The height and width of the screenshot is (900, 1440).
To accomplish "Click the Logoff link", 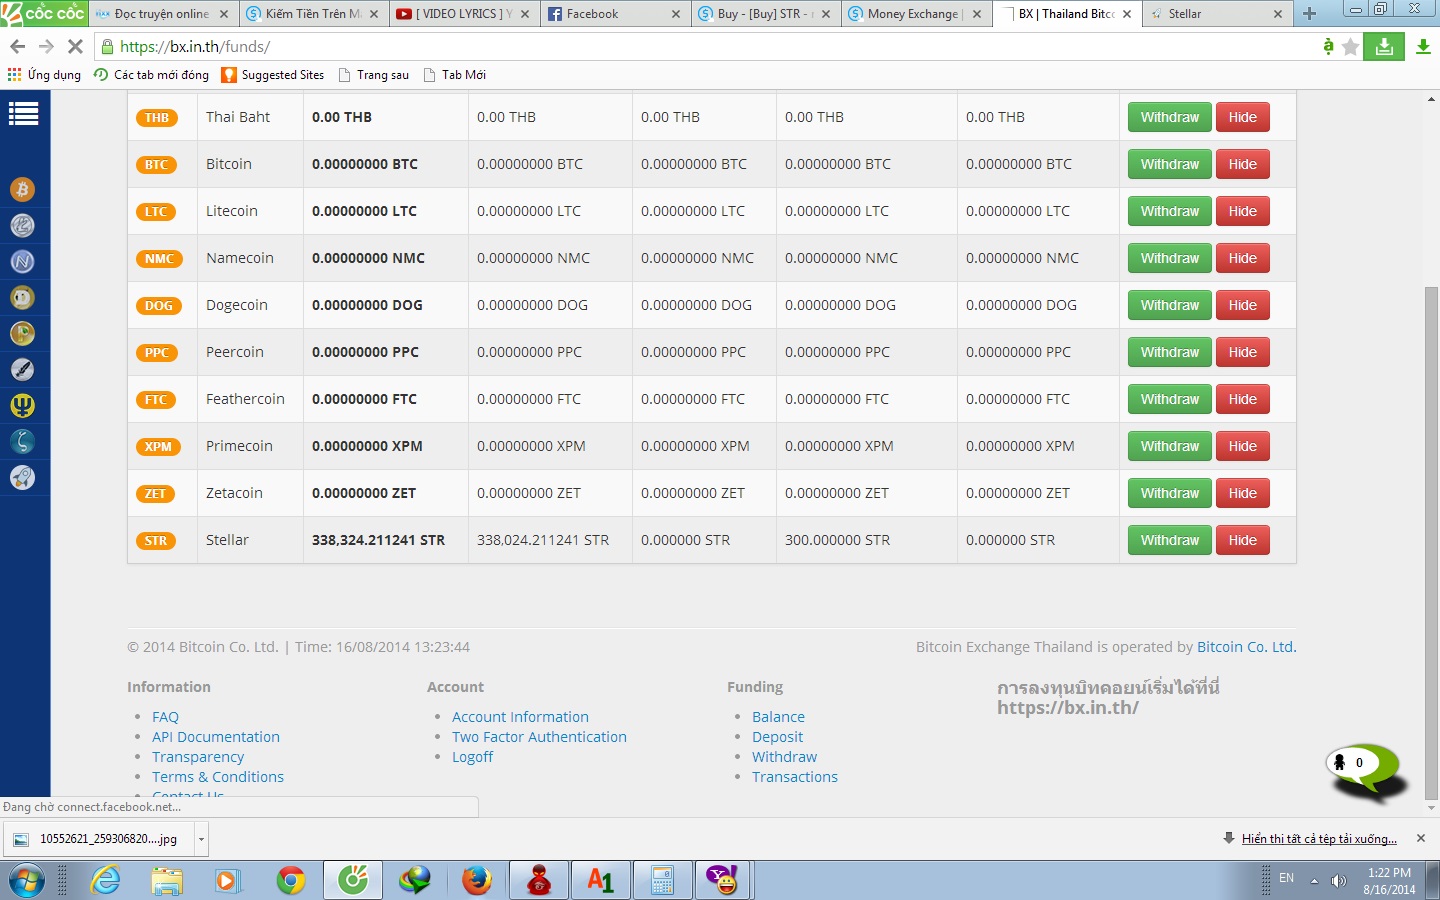I will pyautogui.click(x=472, y=757).
